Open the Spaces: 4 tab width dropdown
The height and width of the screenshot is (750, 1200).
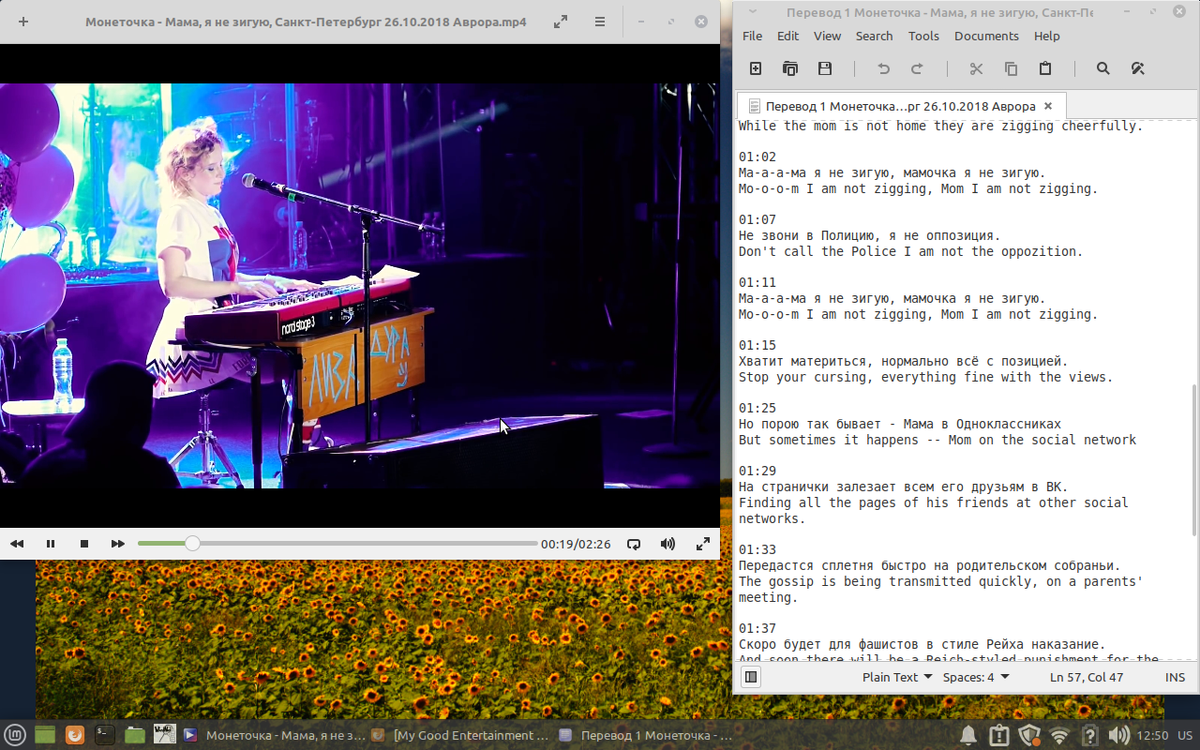976,677
